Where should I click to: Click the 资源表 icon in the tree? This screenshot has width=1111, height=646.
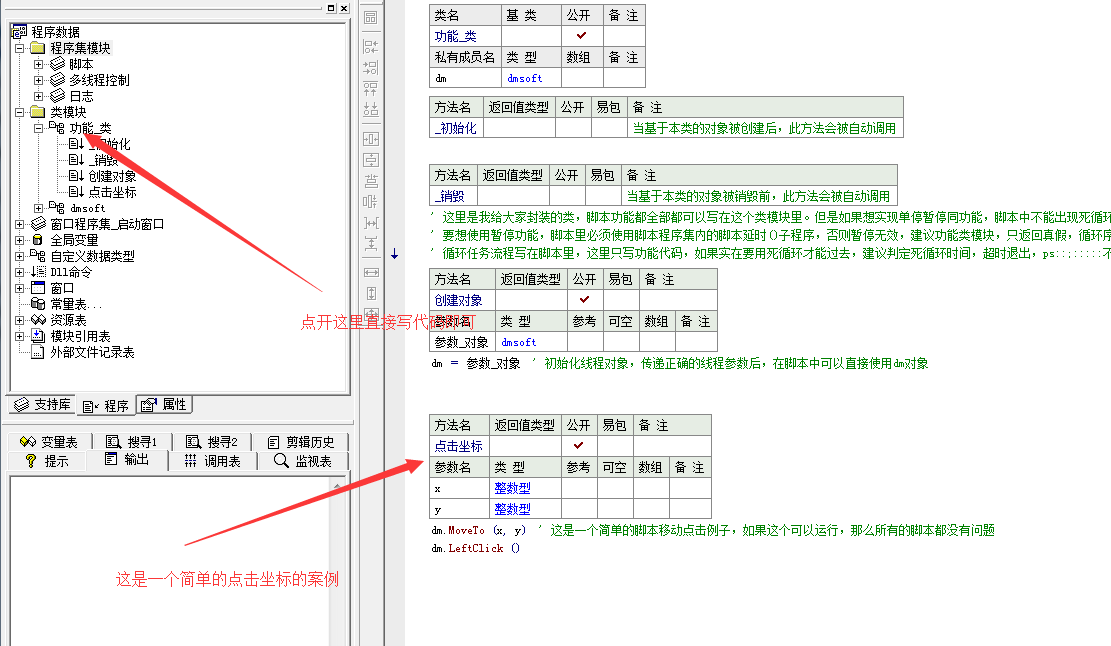pos(38,320)
